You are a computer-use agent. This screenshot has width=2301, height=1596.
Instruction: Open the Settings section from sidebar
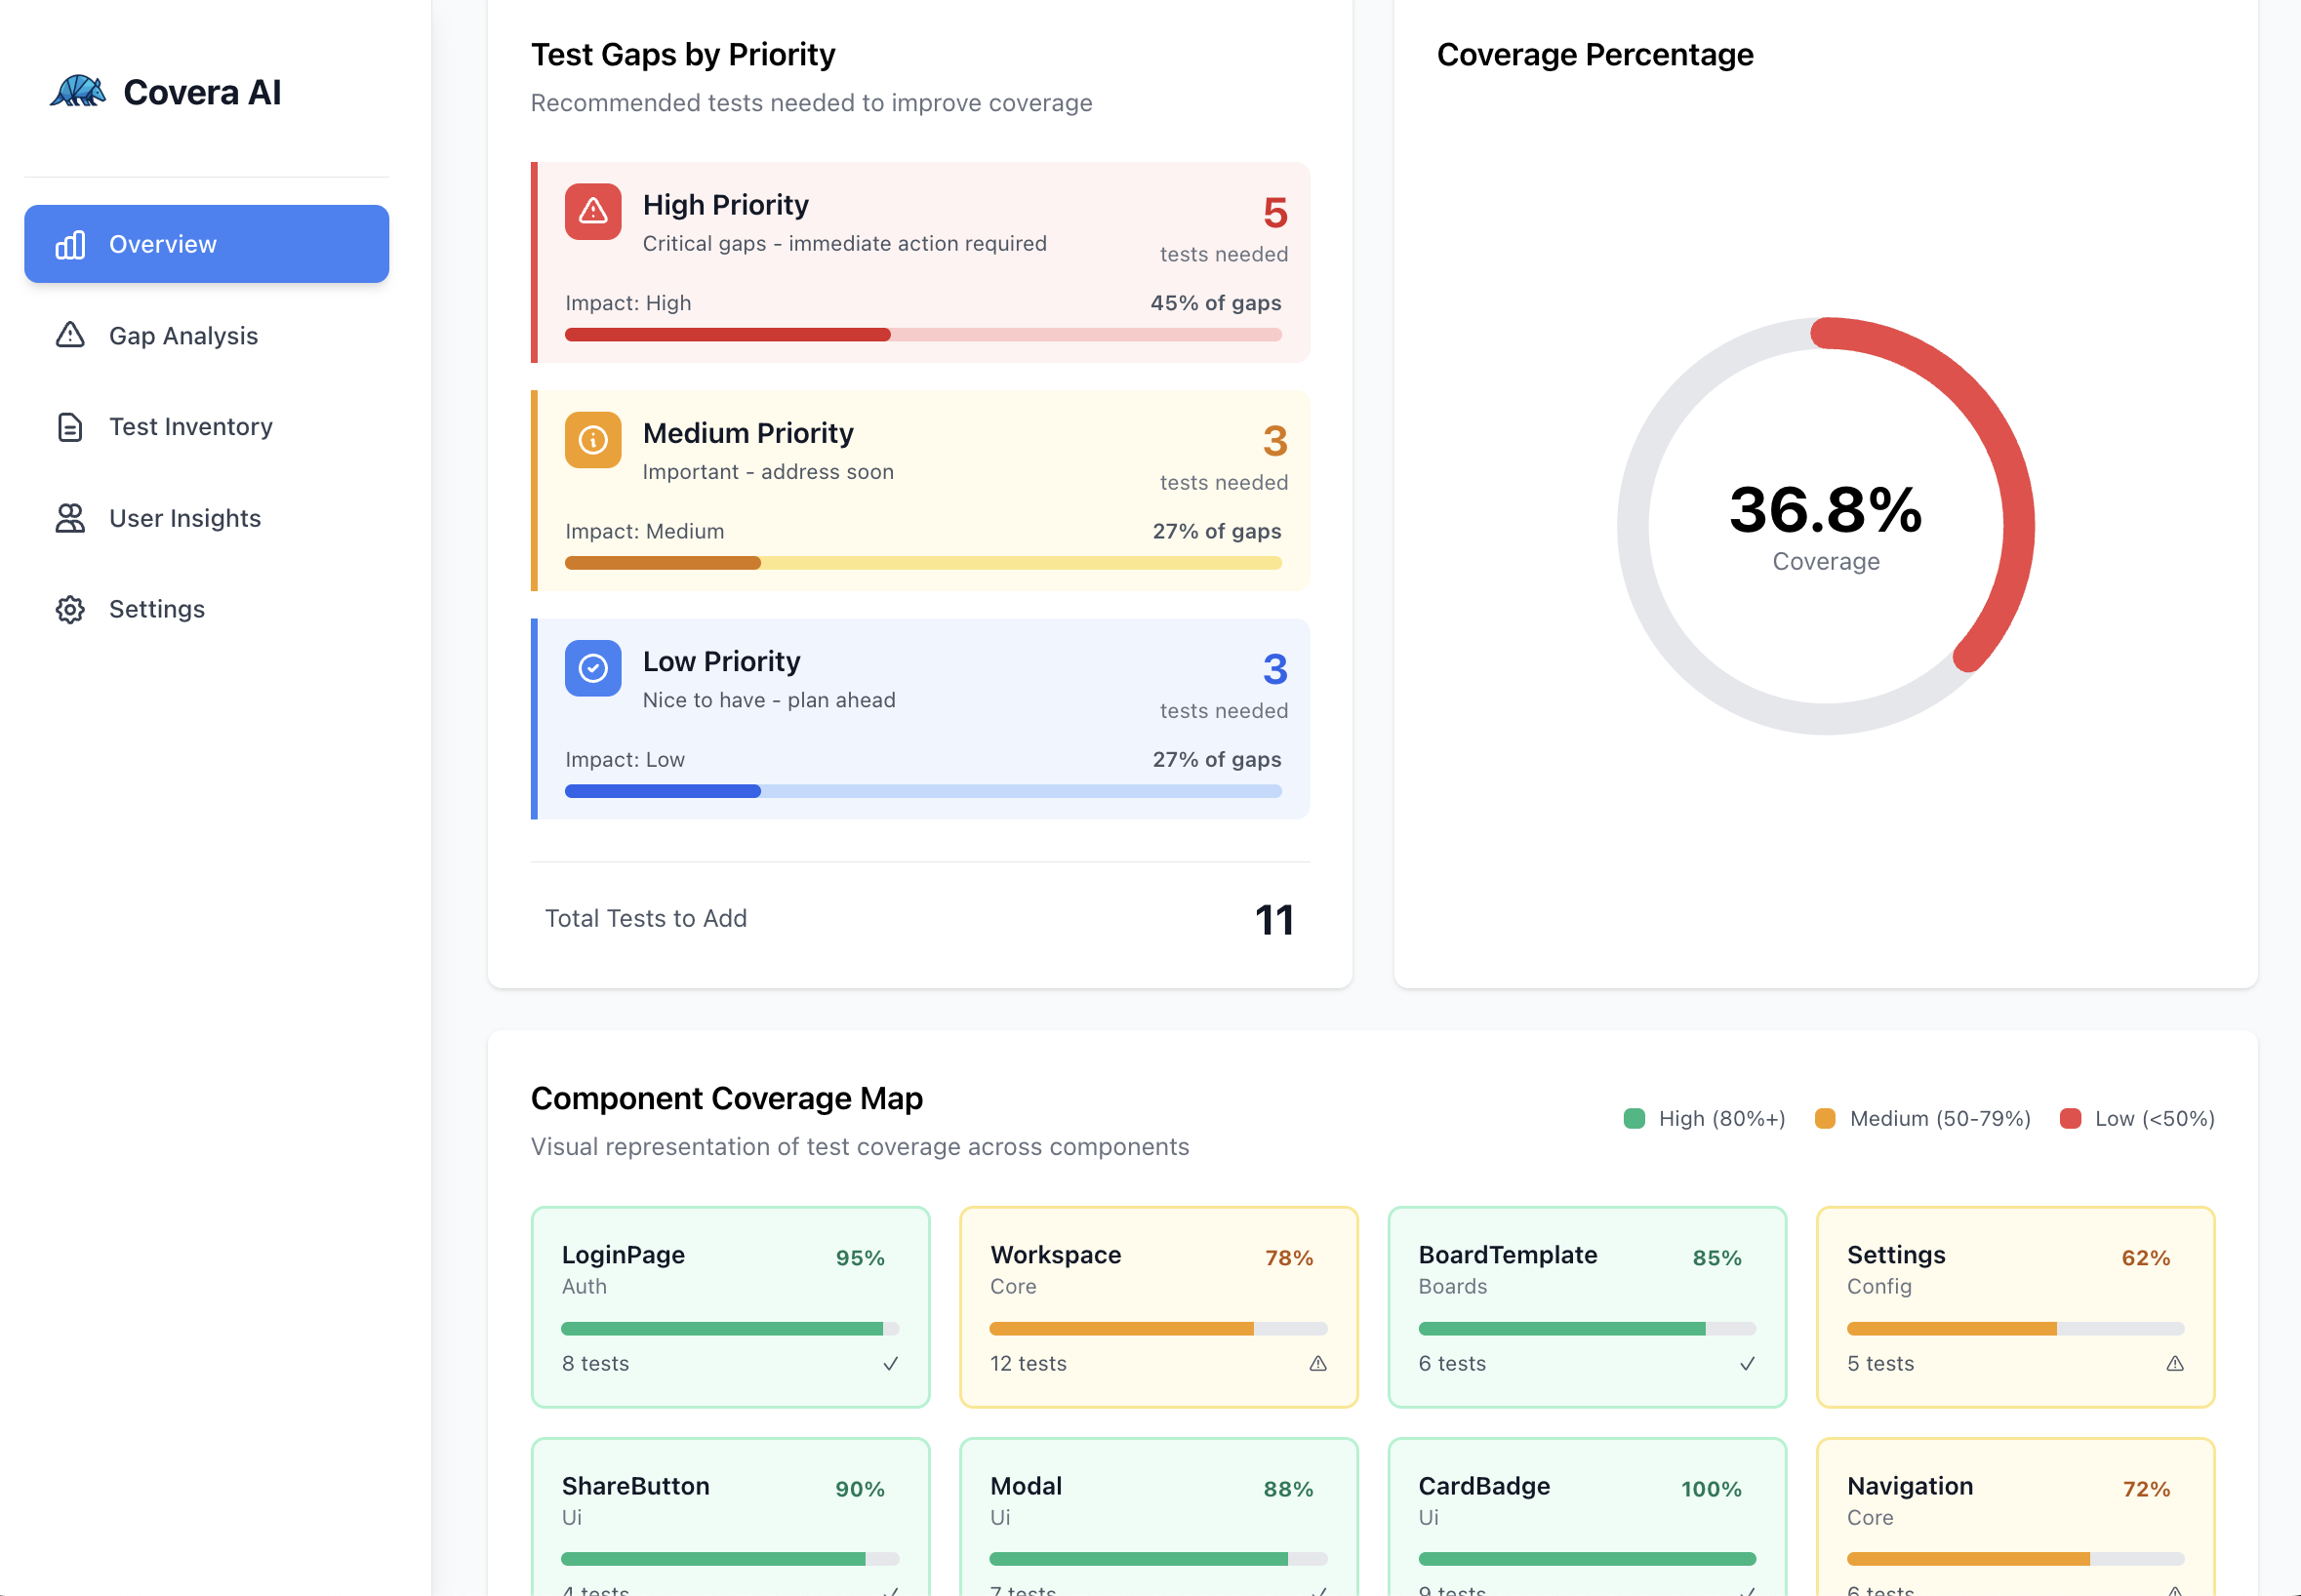point(156,609)
